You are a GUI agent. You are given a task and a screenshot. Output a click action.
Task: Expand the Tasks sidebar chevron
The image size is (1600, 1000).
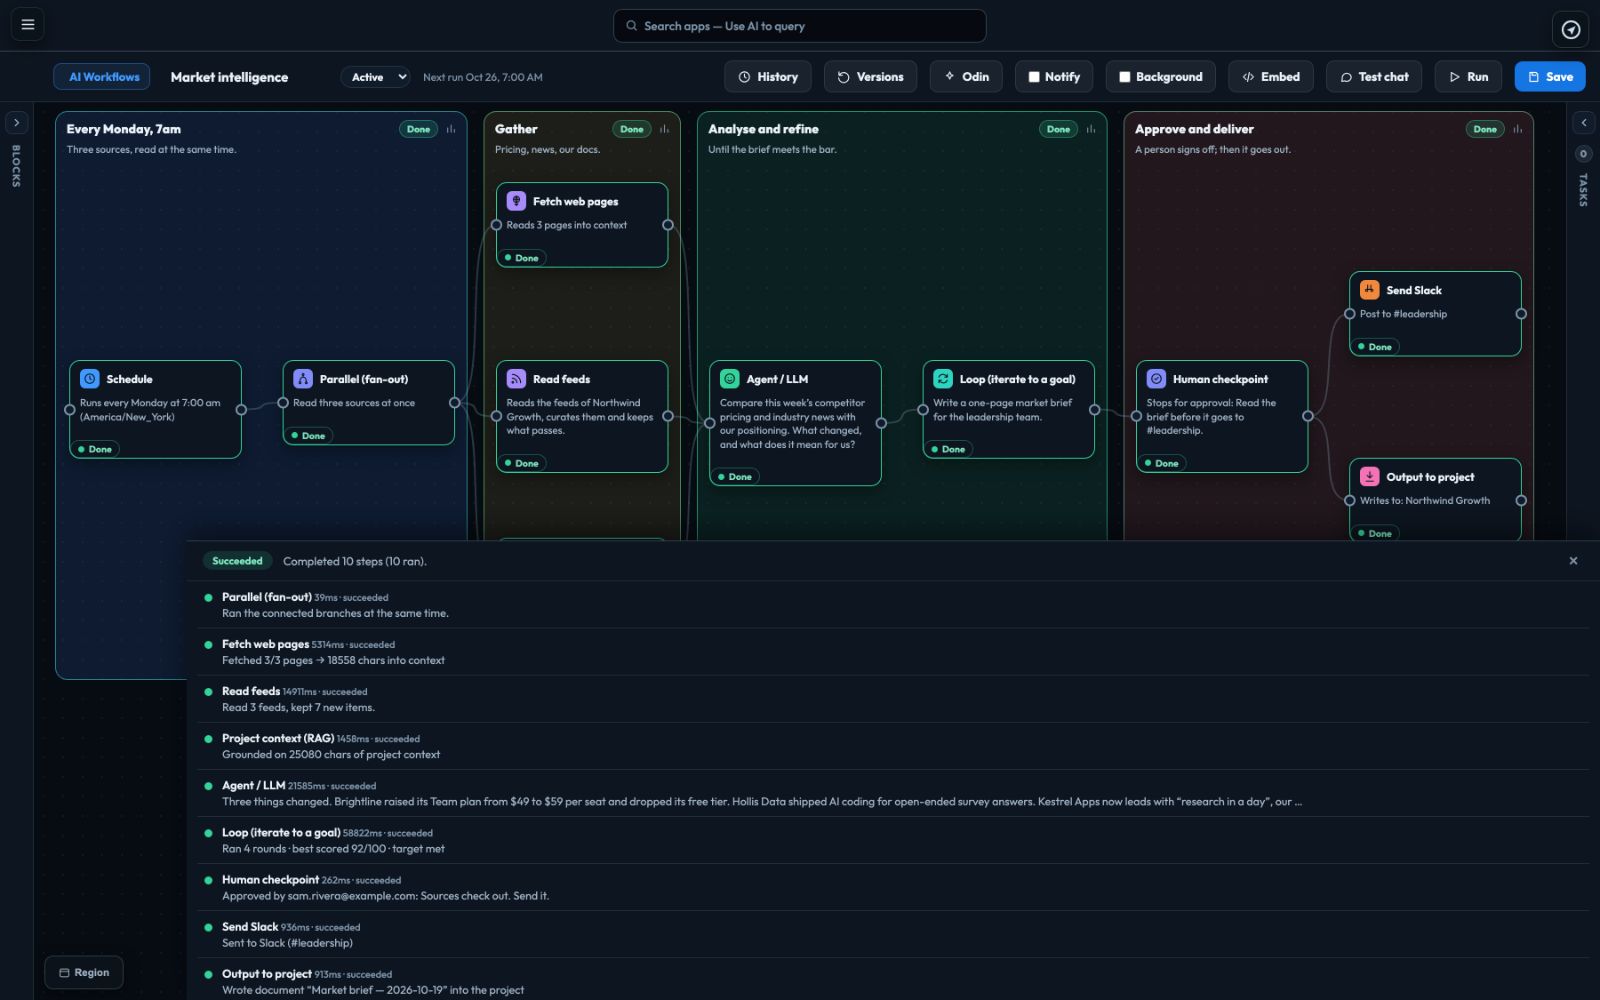(x=1583, y=123)
